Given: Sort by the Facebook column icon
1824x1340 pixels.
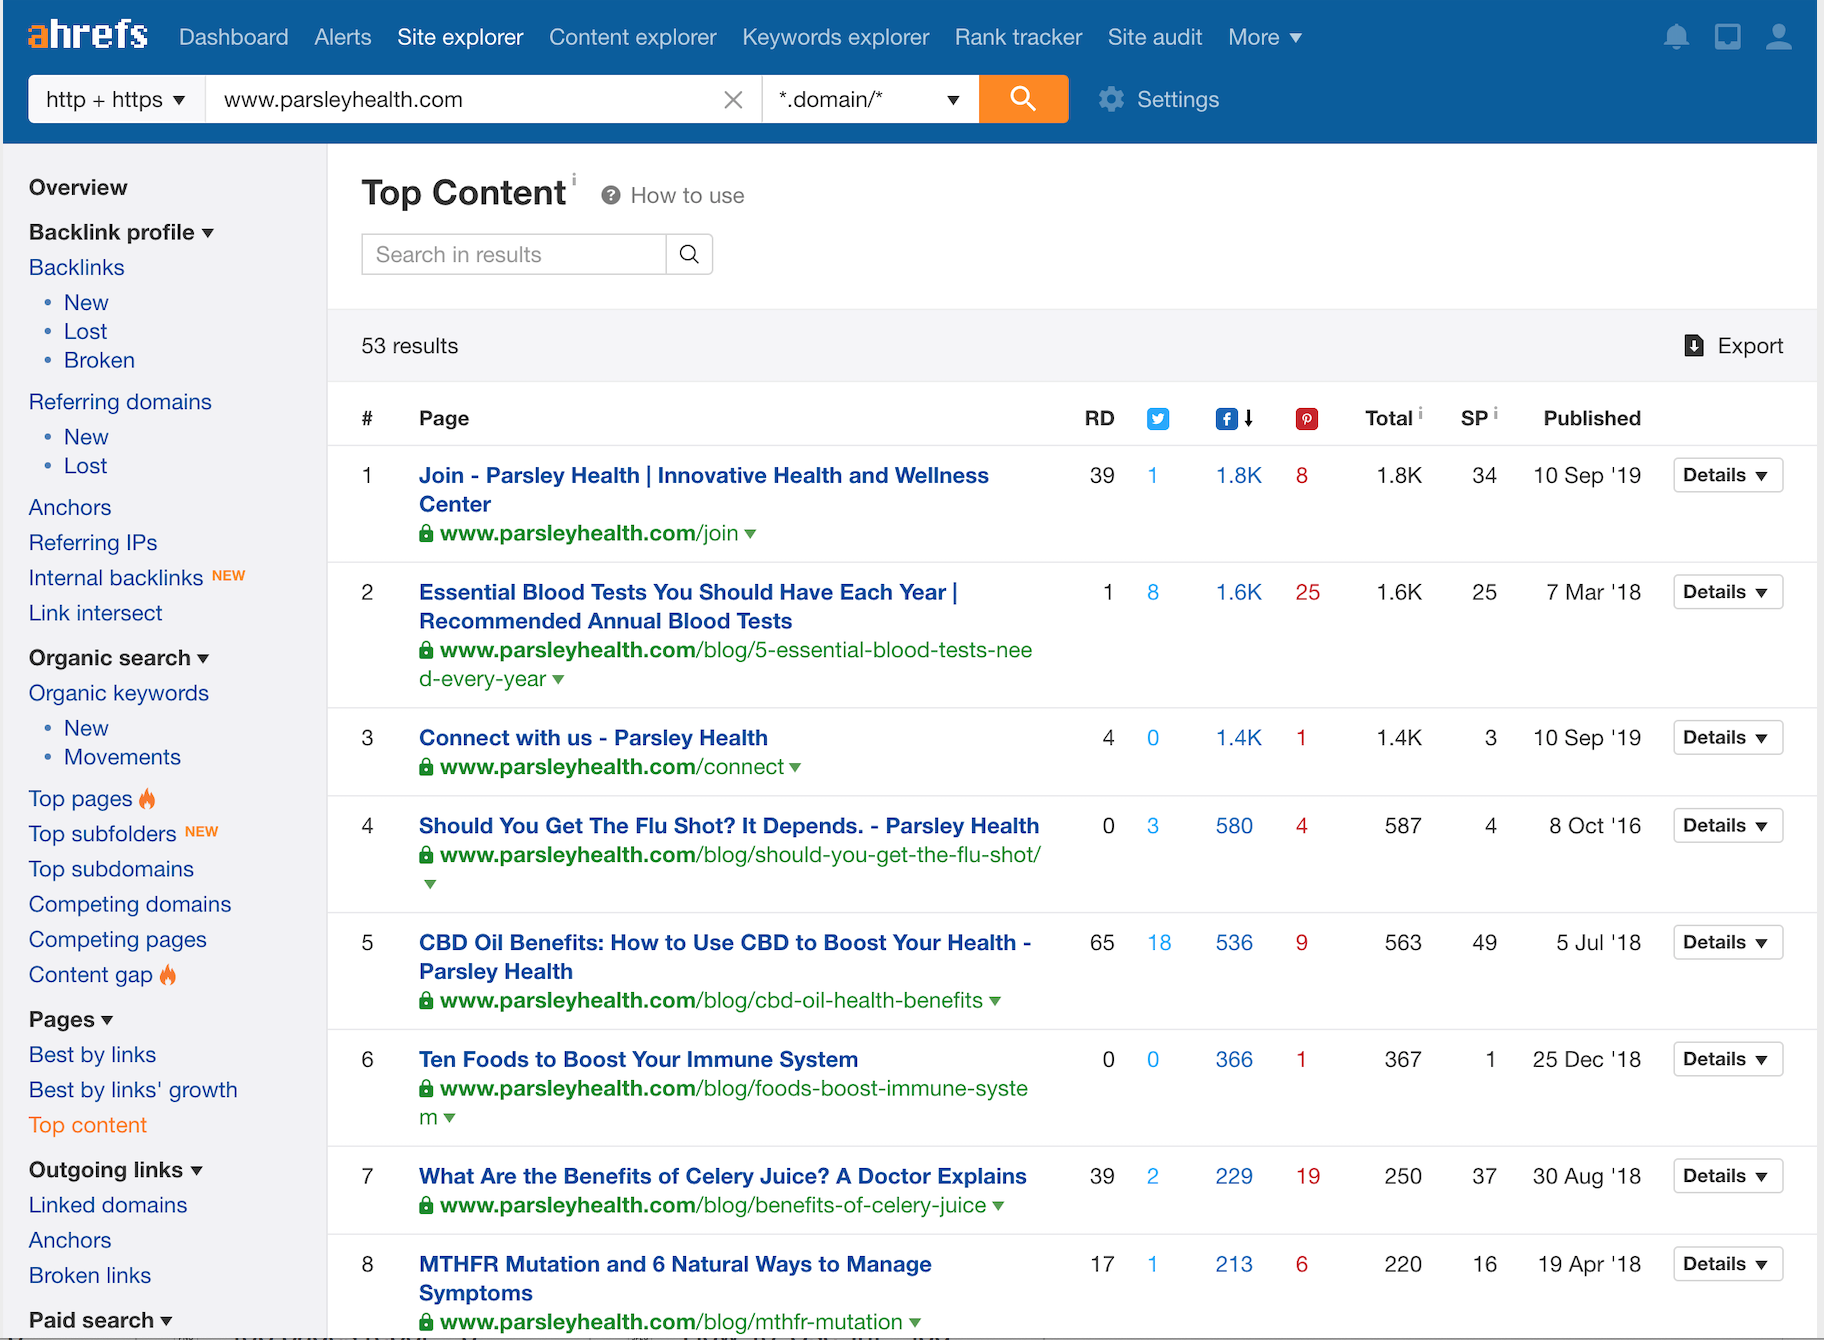Looking at the screenshot, I should pyautogui.click(x=1227, y=418).
